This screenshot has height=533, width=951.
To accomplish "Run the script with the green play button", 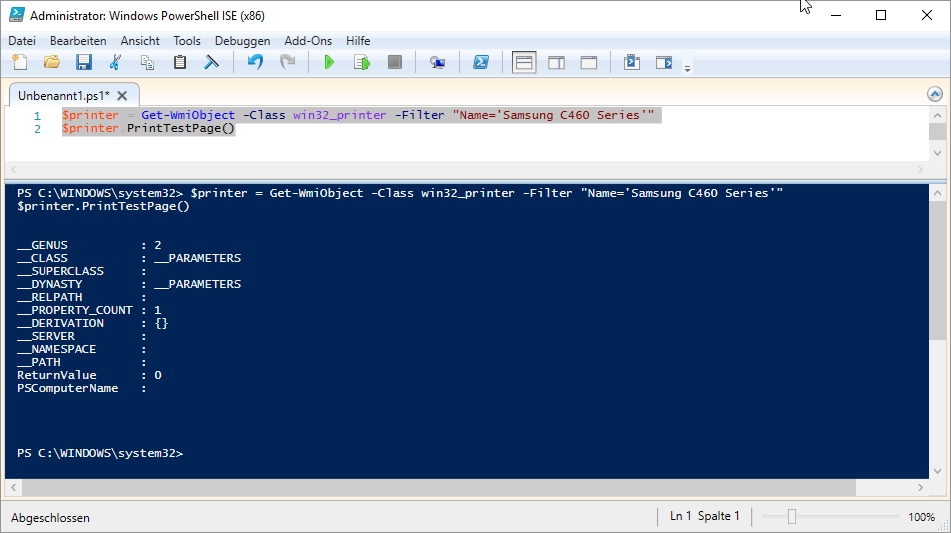I will point(329,62).
